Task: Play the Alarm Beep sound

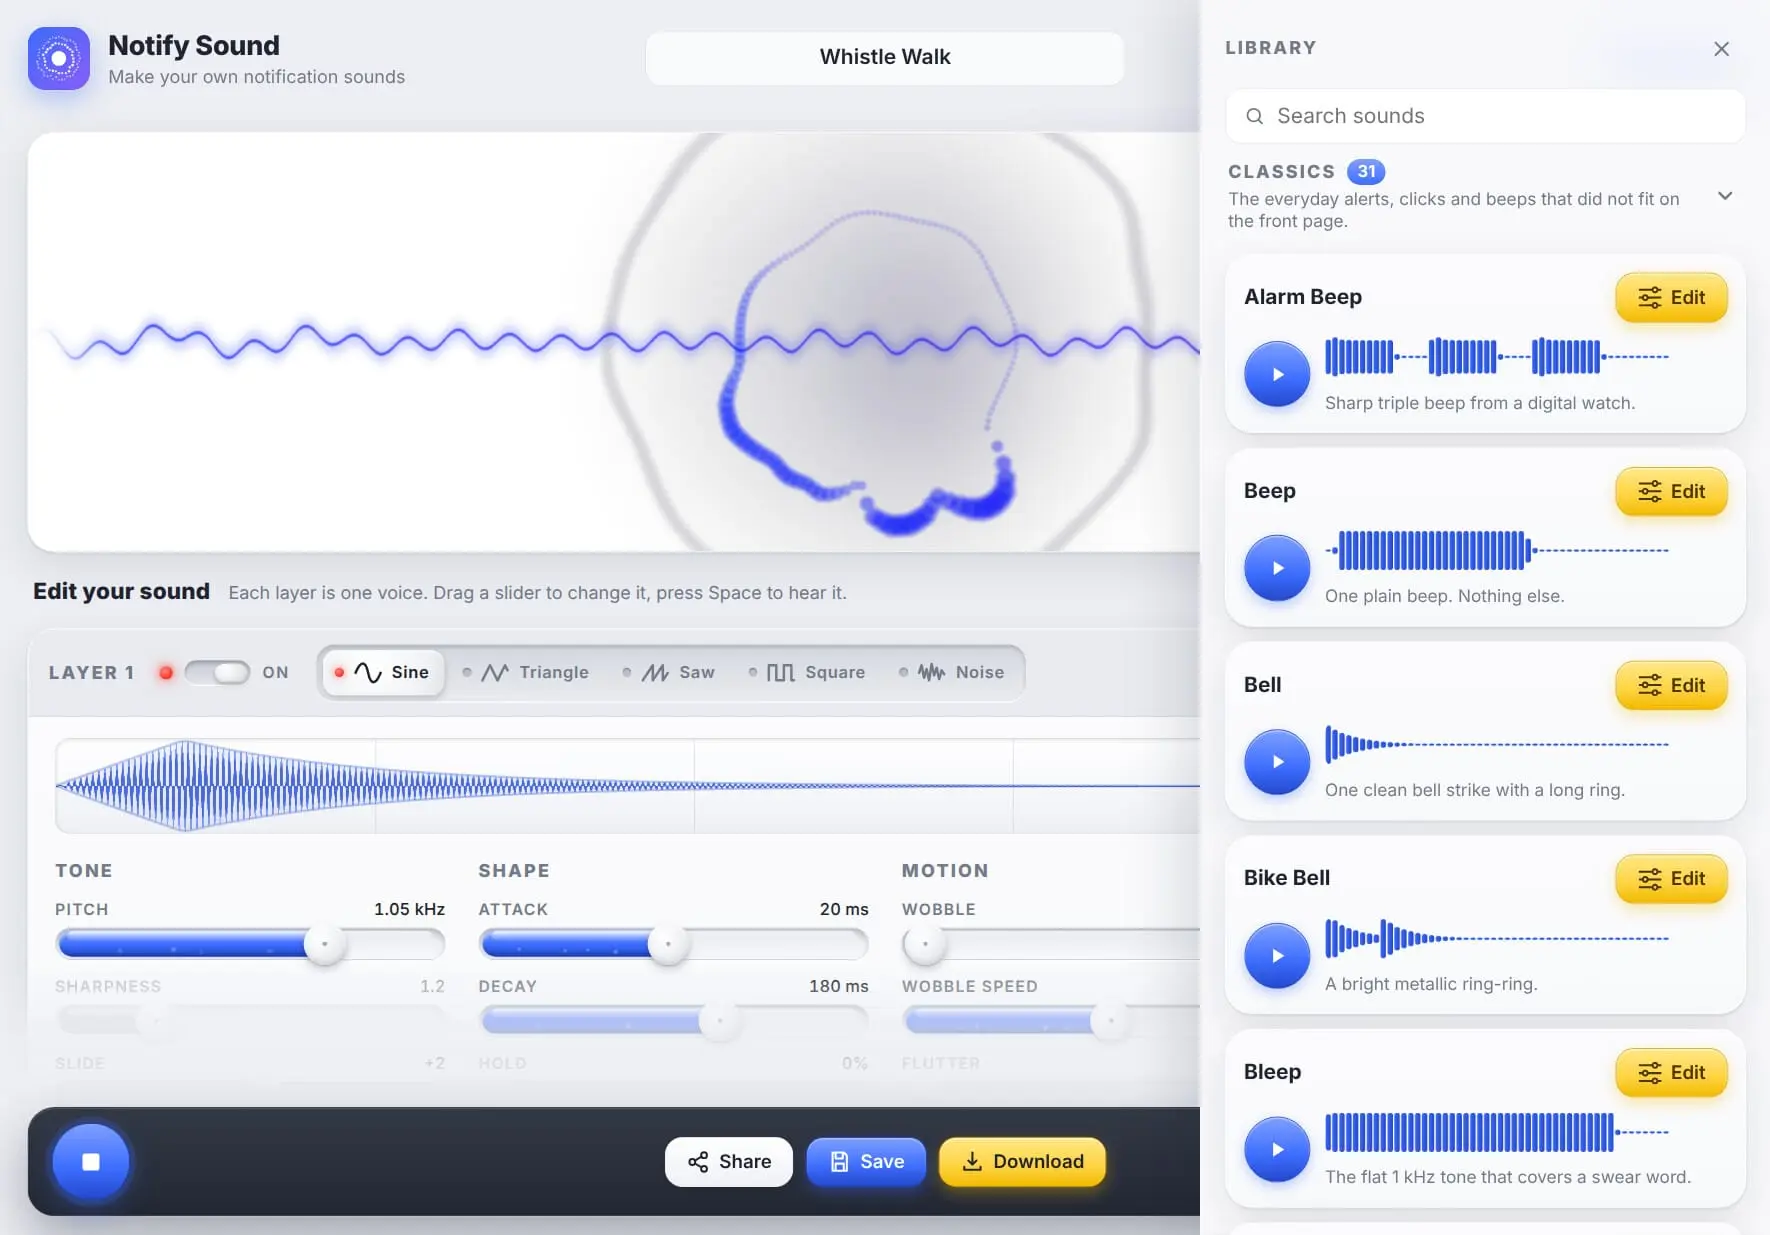Action: pyautogui.click(x=1277, y=374)
